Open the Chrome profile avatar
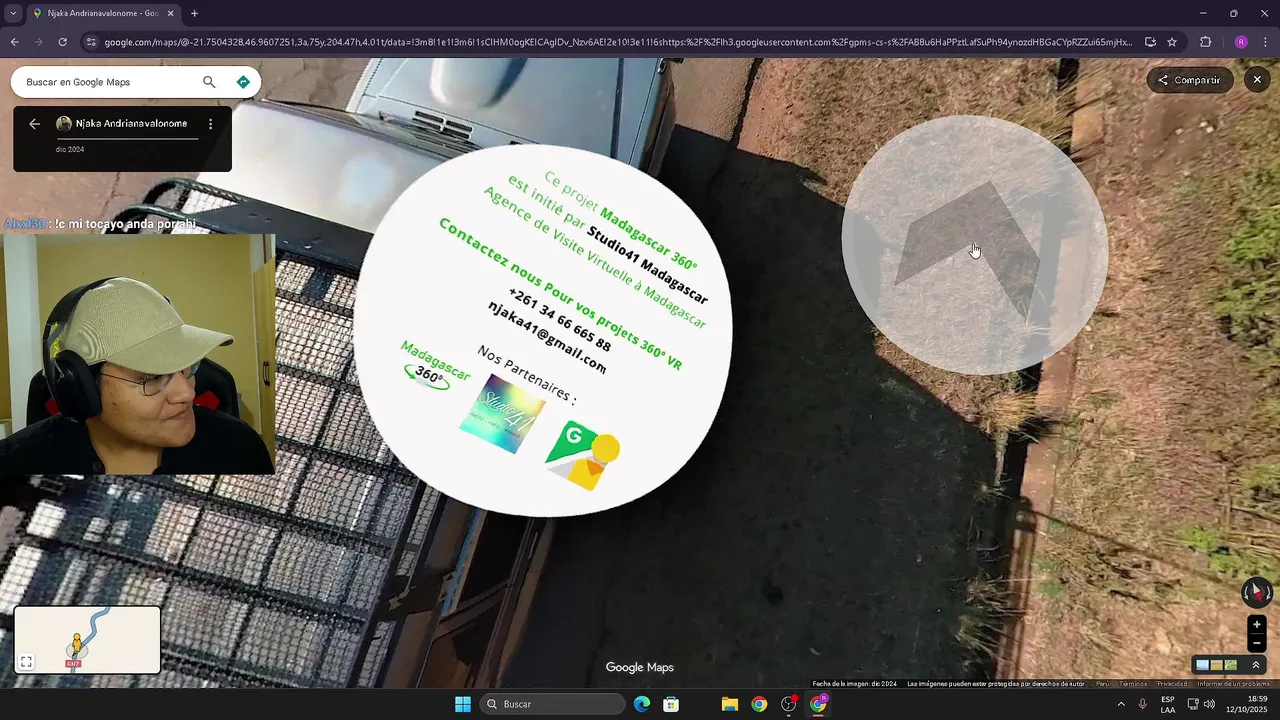The height and width of the screenshot is (720, 1280). [x=1241, y=42]
